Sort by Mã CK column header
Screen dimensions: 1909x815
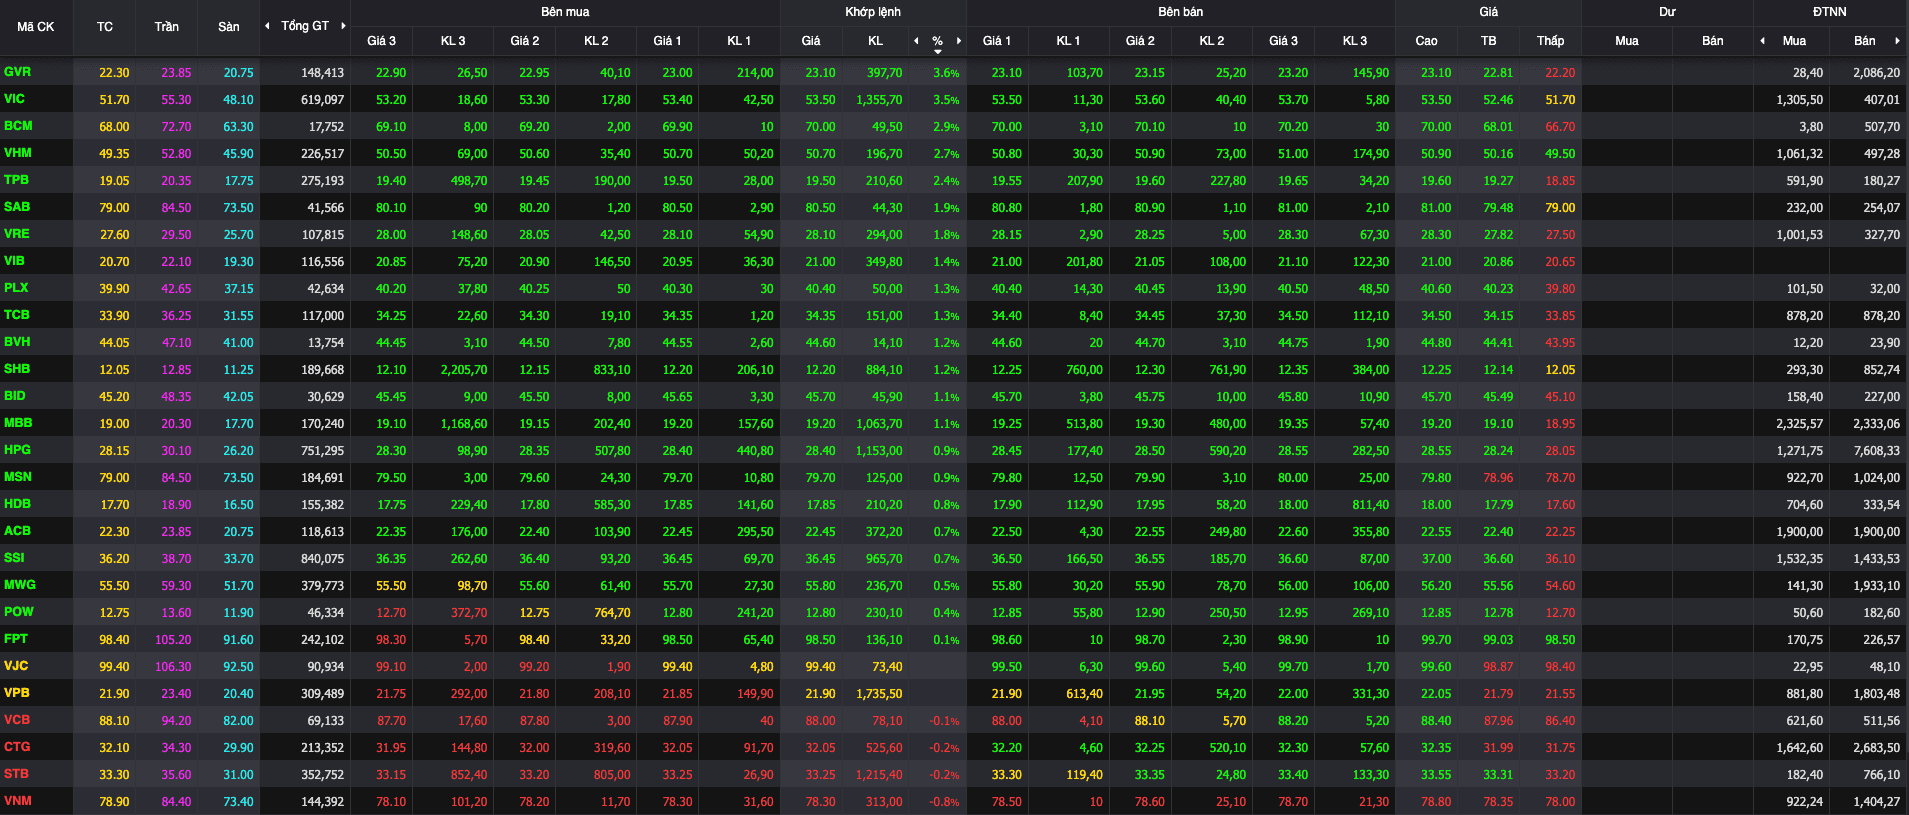(36, 27)
